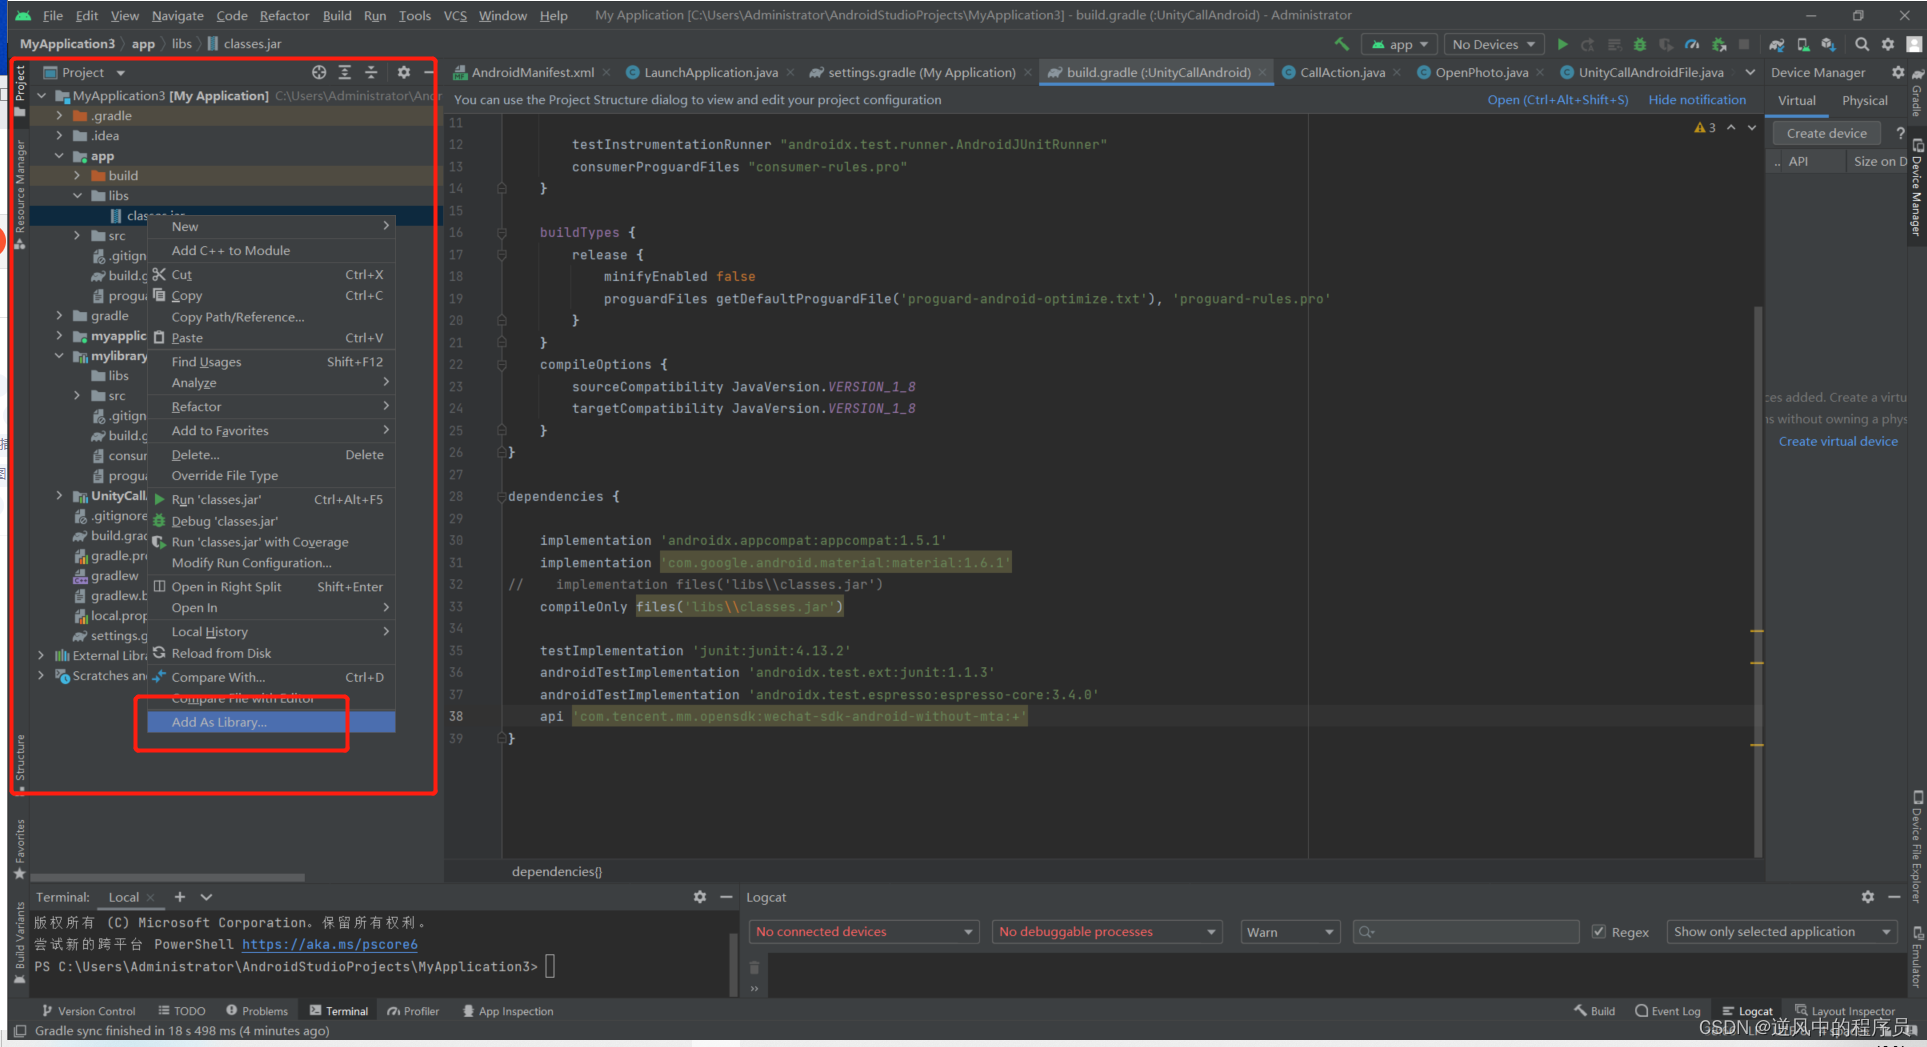1927x1047 pixels.
Task: Click Attach Debugger to Android Process icon
Action: pos(1719,44)
